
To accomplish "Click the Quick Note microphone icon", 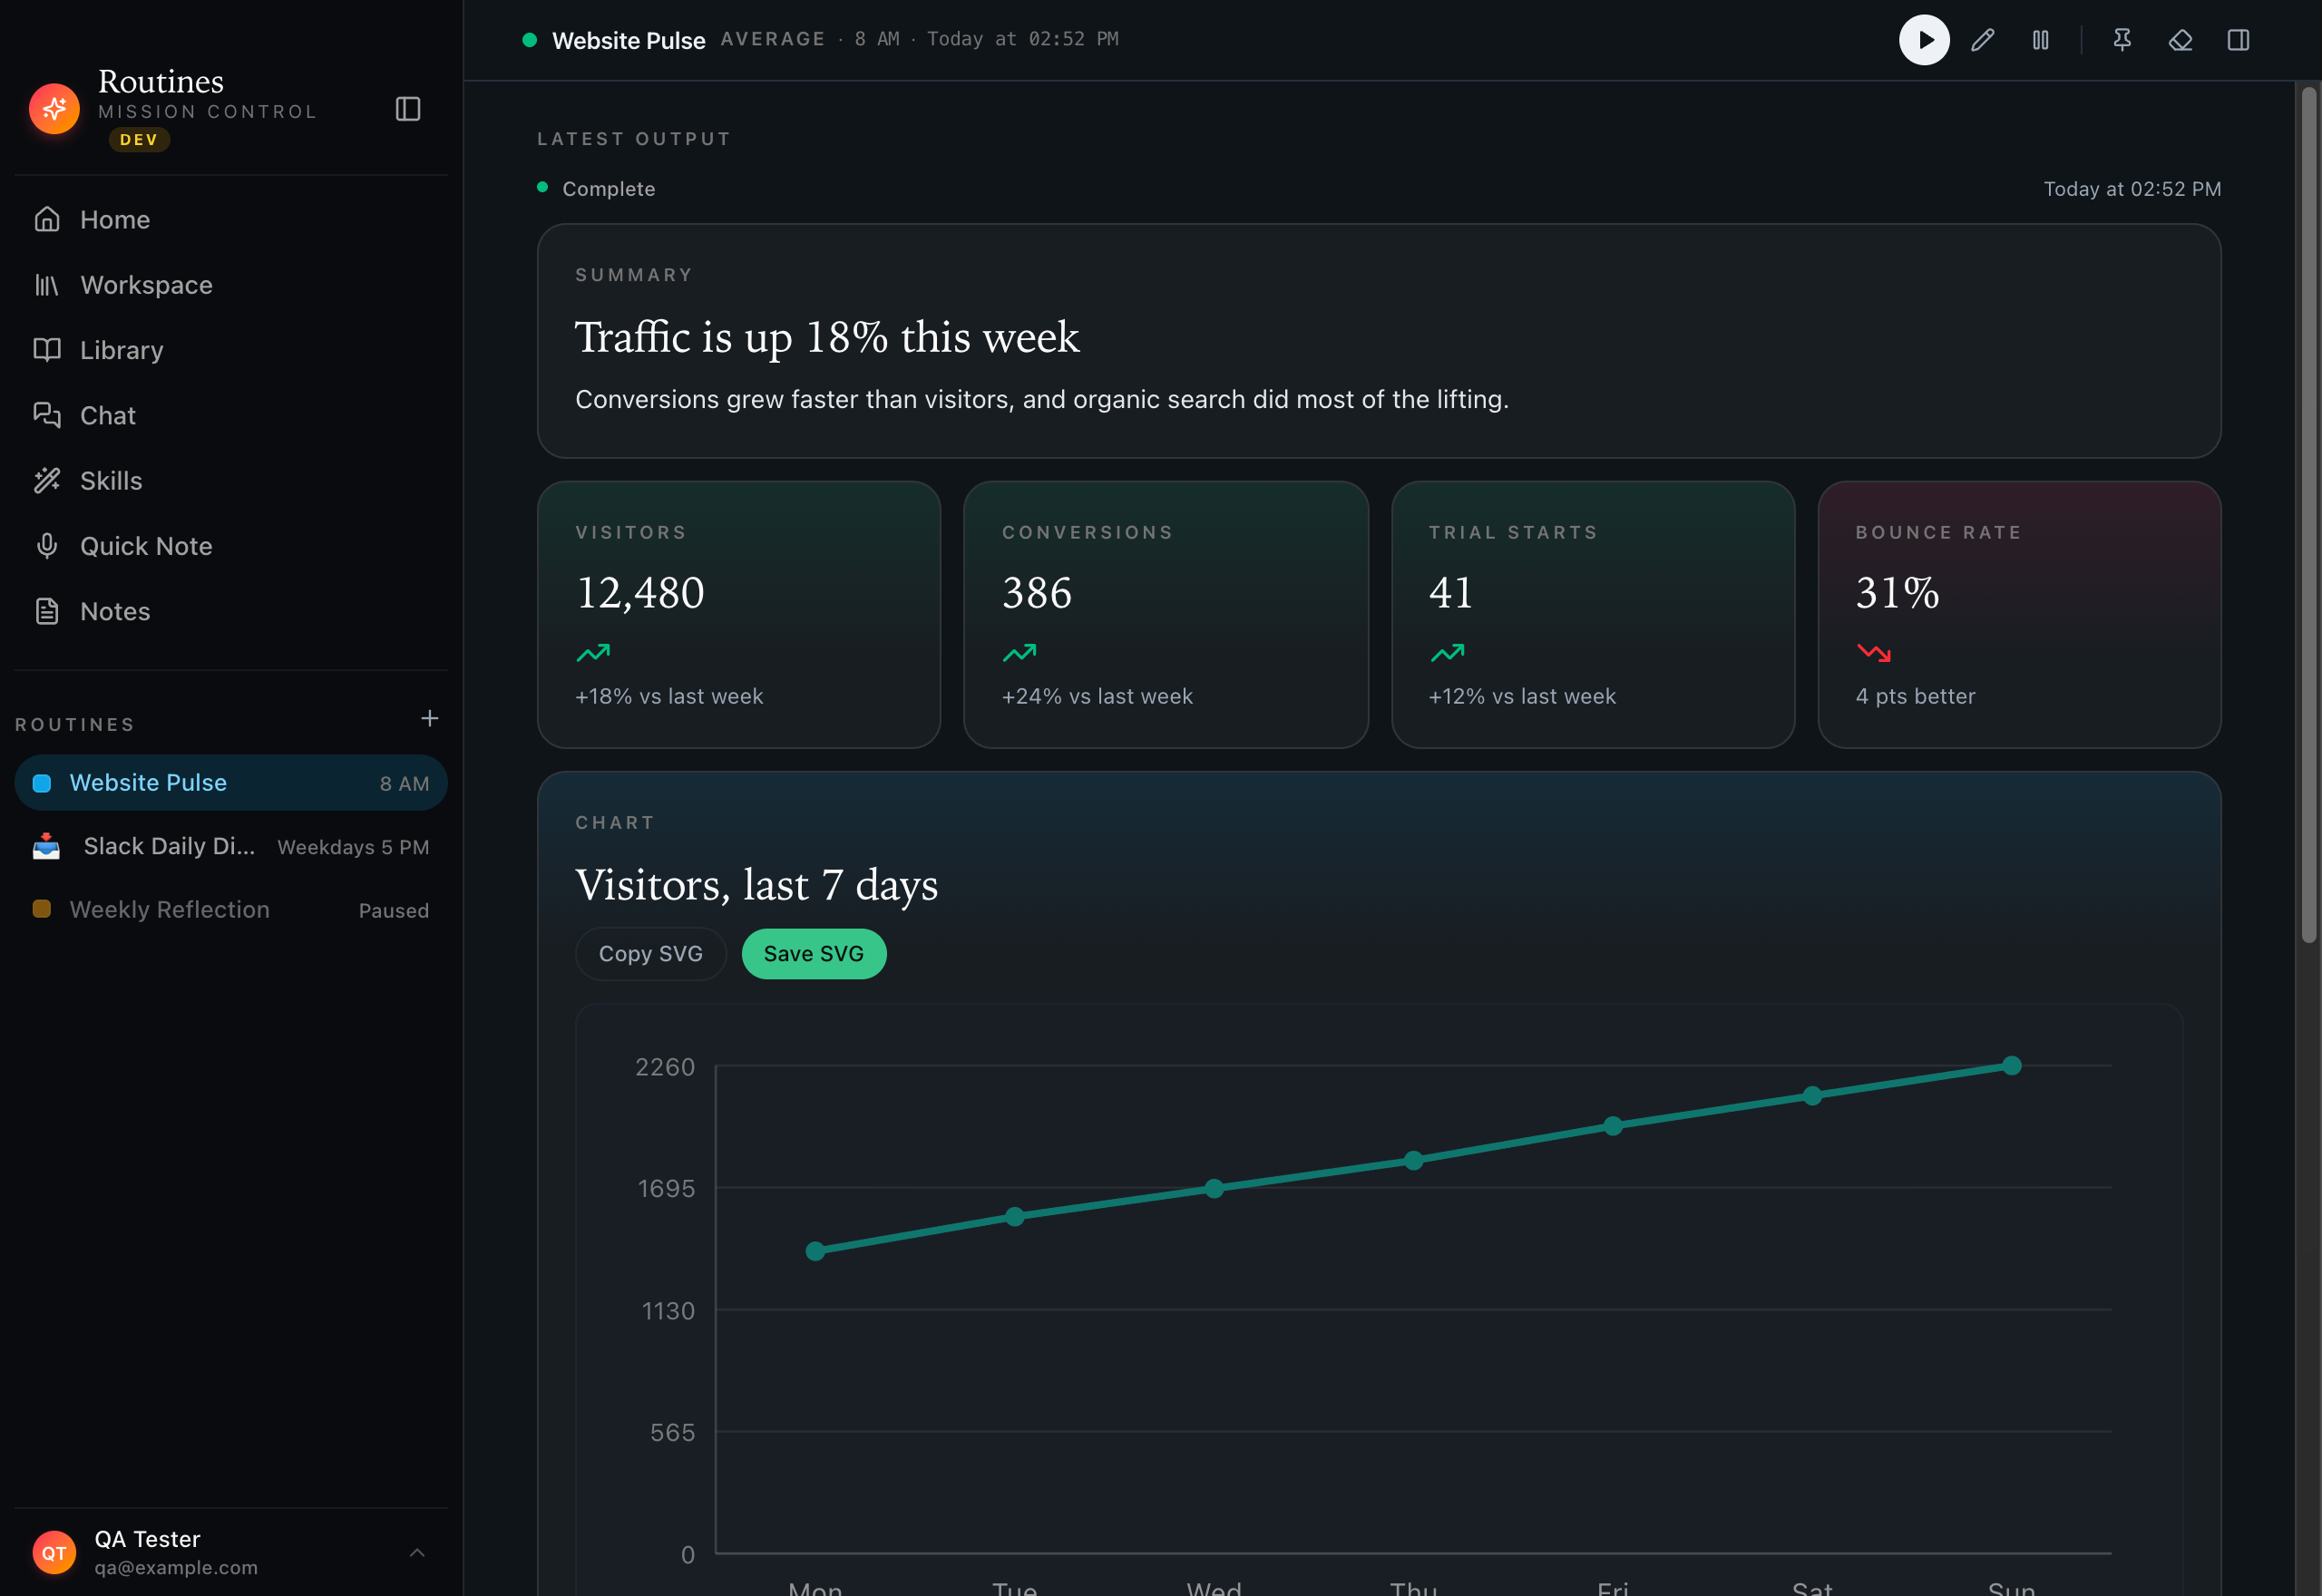I will 47,546.
